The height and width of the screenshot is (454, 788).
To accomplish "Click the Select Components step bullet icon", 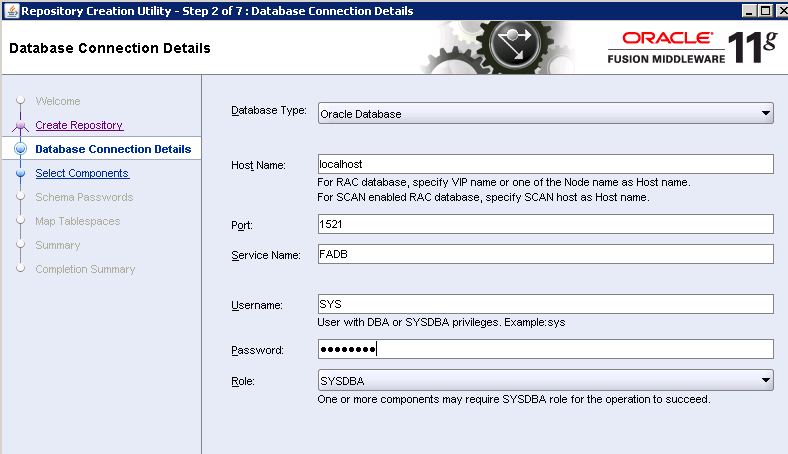I will click(x=20, y=173).
